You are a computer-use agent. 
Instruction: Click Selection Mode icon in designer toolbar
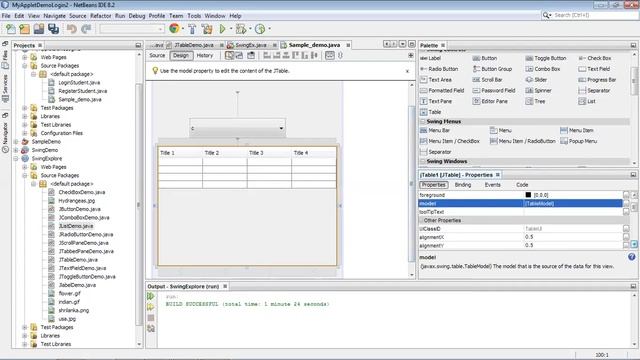(229, 55)
